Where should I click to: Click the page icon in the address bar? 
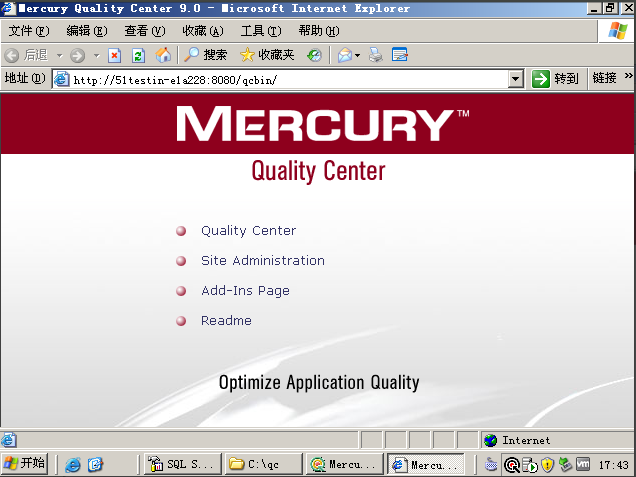tap(61, 79)
